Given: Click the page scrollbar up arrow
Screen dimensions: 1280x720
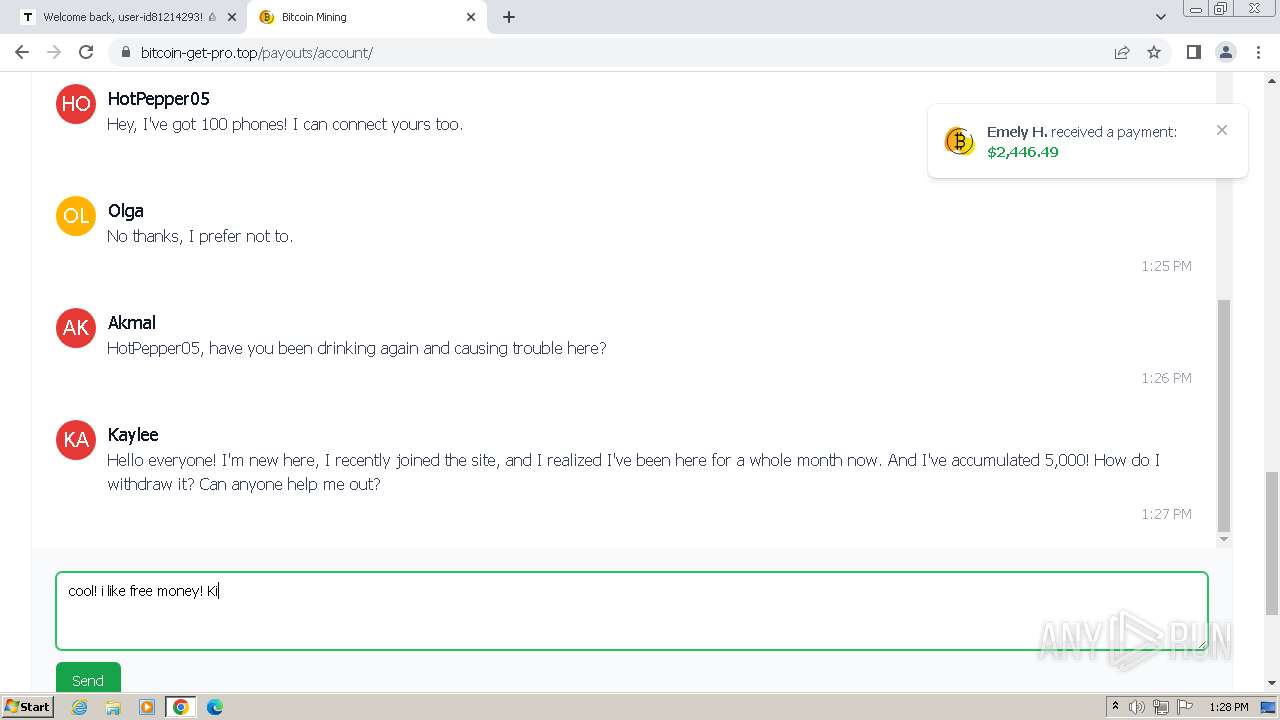Looking at the screenshot, I should [x=1272, y=79].
